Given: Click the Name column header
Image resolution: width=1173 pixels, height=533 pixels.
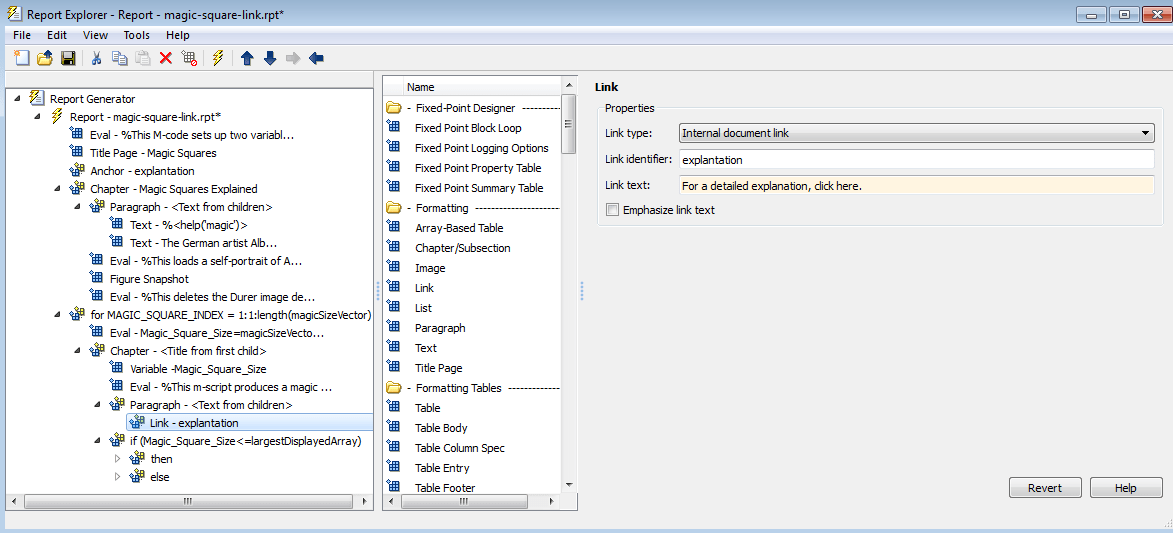Looking at the screenshot, I should (483, 87).
